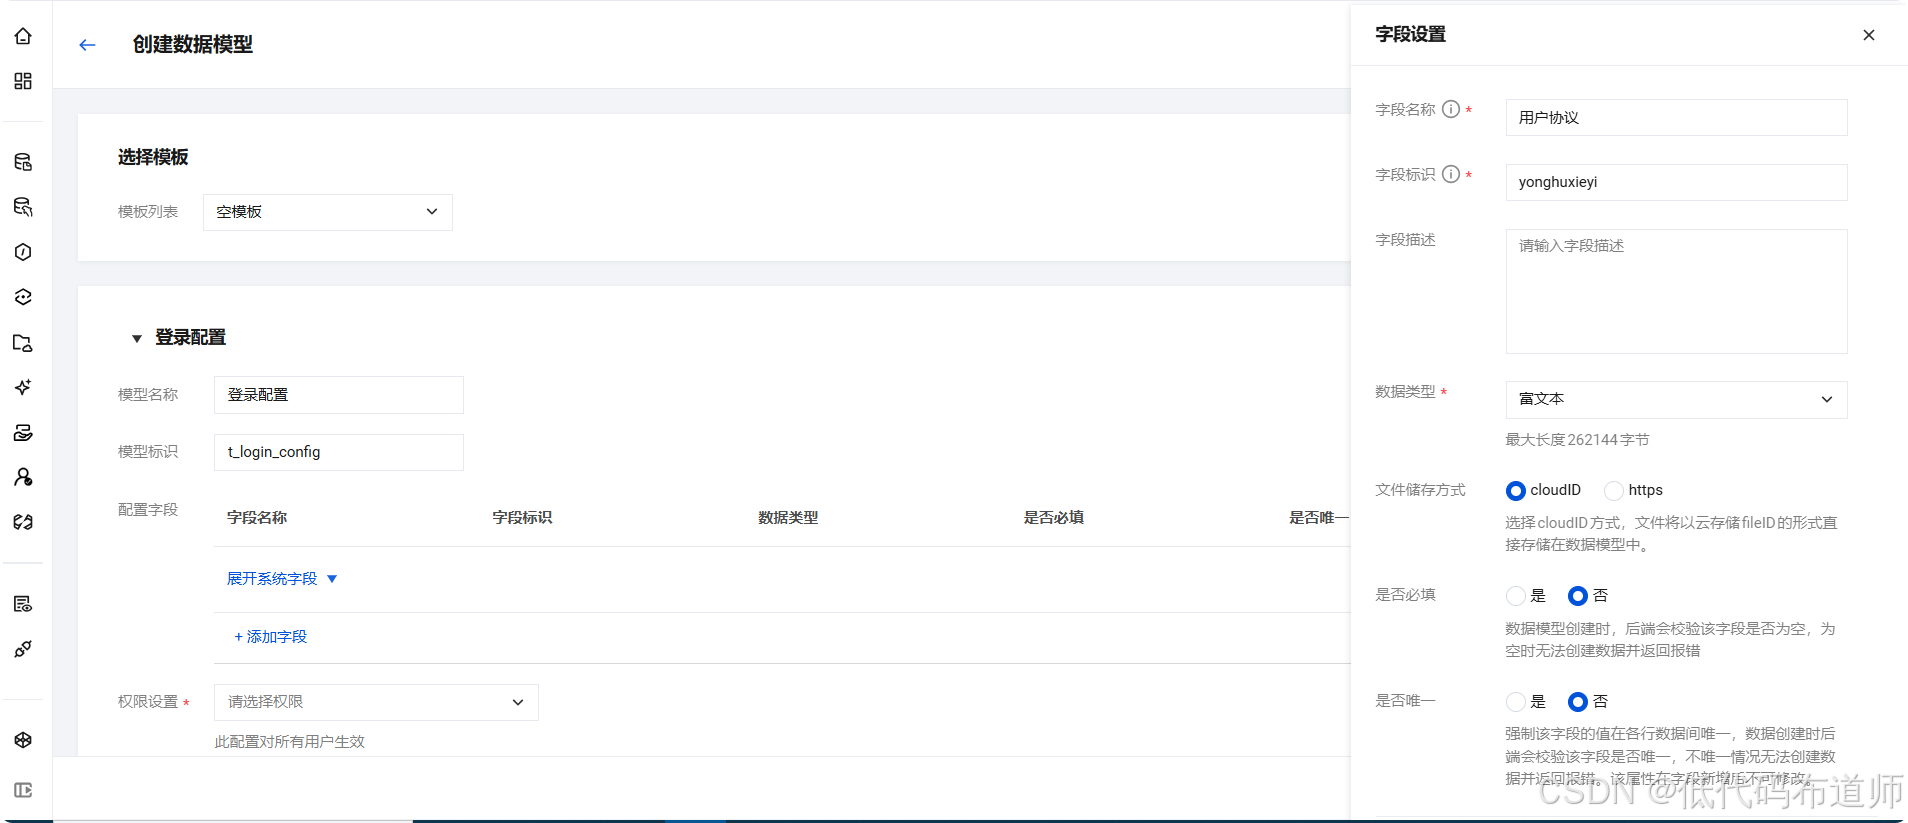Click the 字段标识 column header in table
This screenshot has height=823, width=1908.
pyautogui.click(x=522, y=518)
